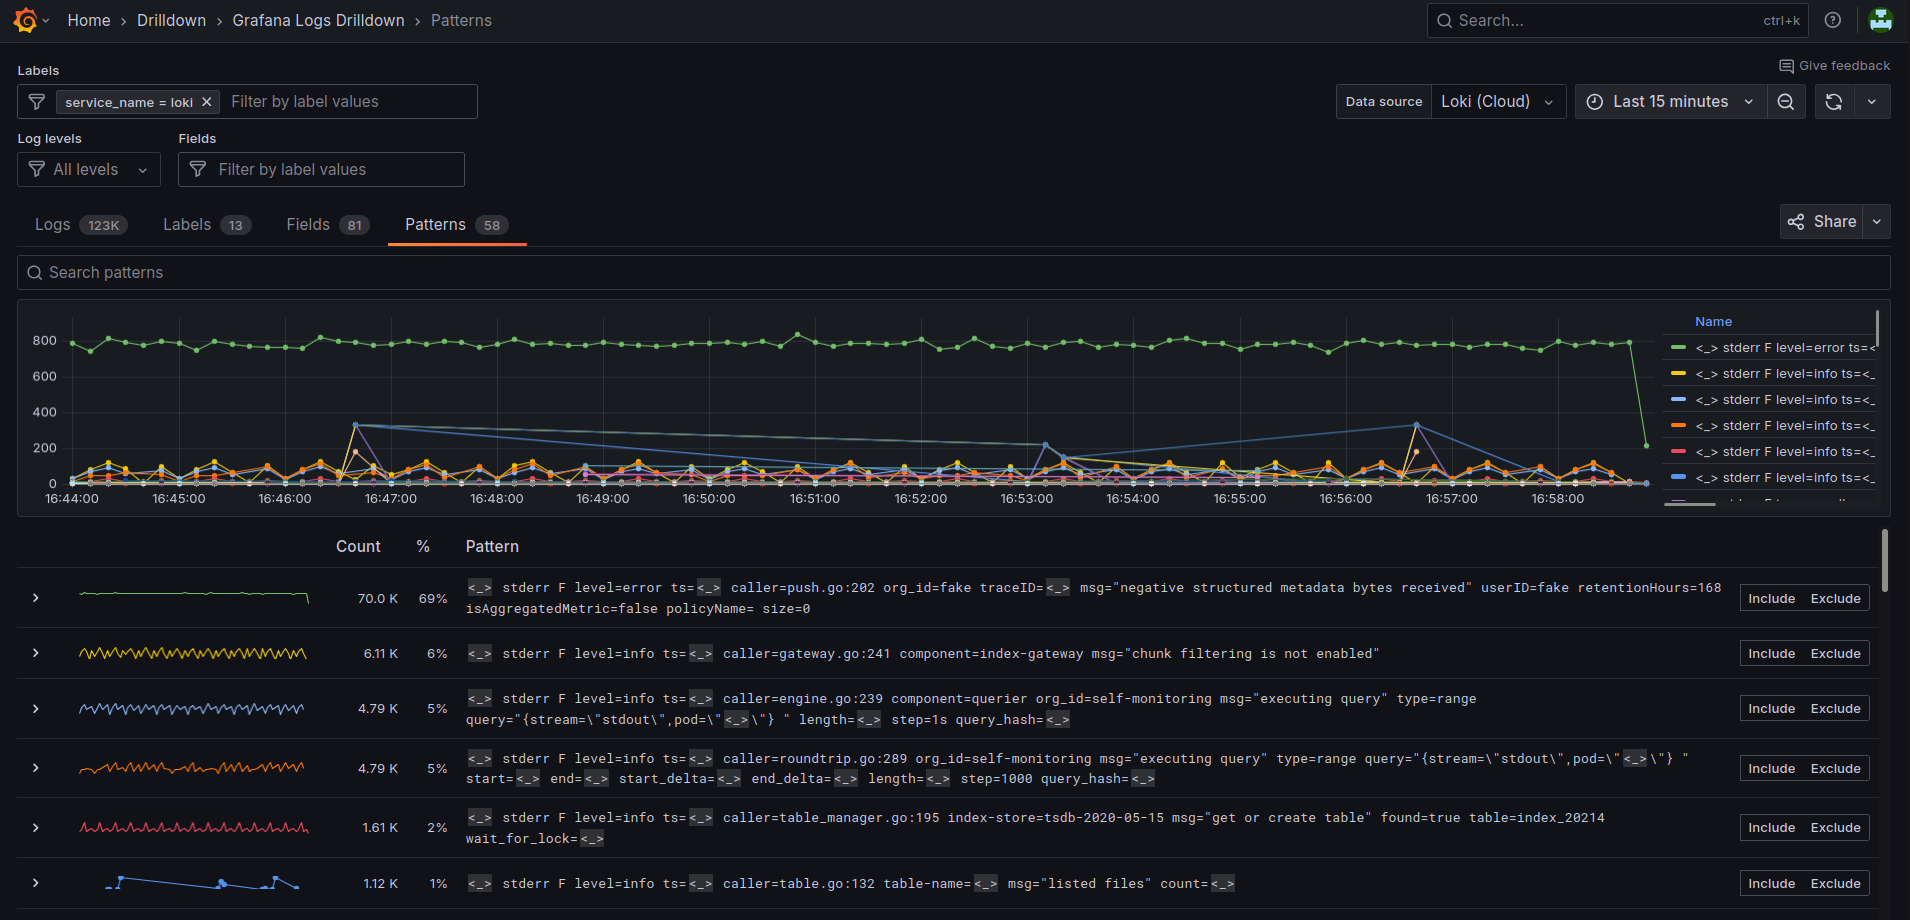The width and height of the screenshot is (1910, 920).
Task: Remove the service_name = loki filter
Action: [207, 101]
